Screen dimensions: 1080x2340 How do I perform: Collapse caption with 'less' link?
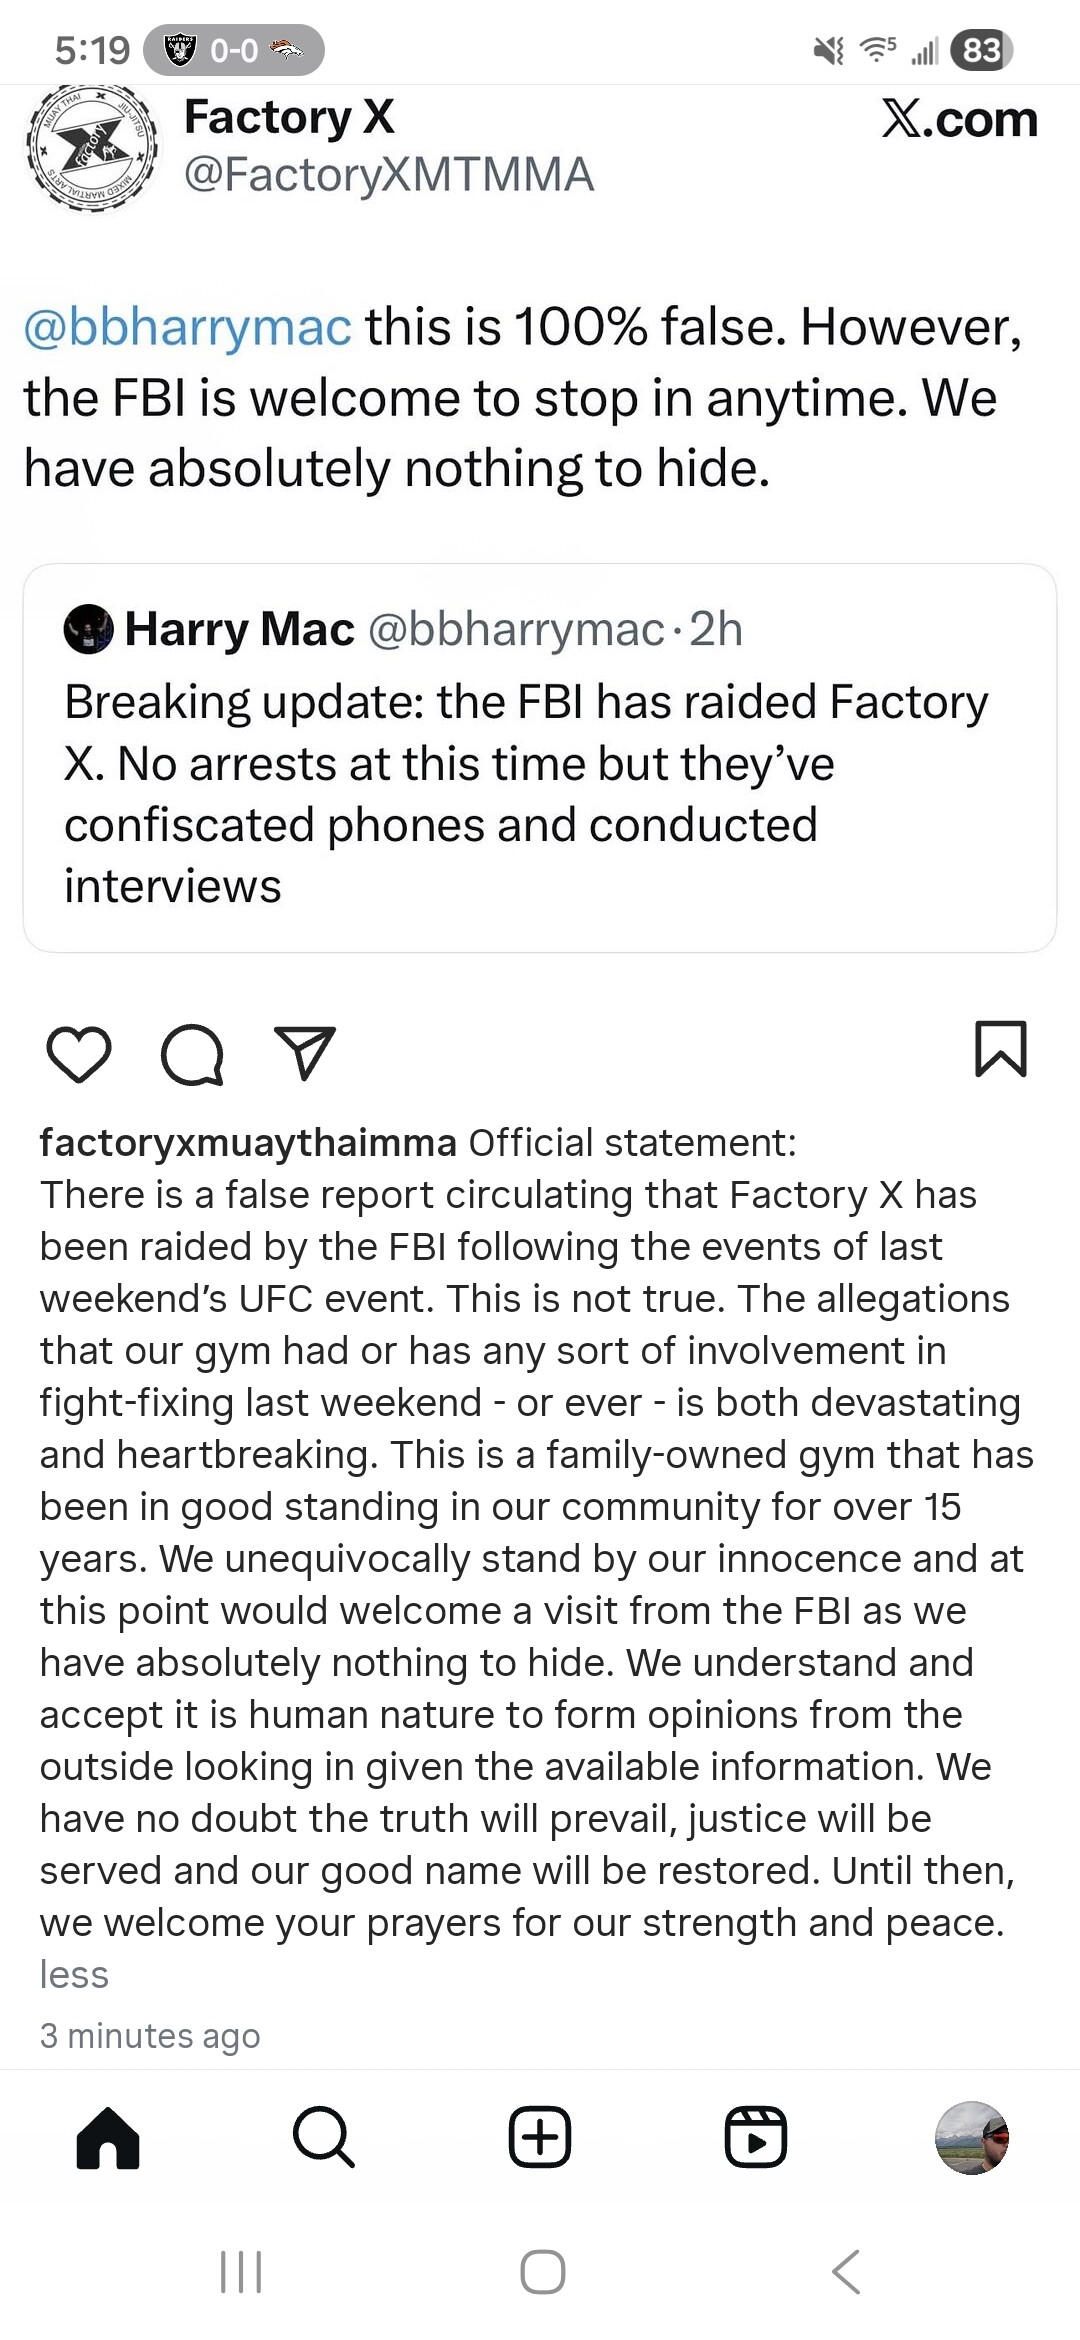coord(74,1975)
